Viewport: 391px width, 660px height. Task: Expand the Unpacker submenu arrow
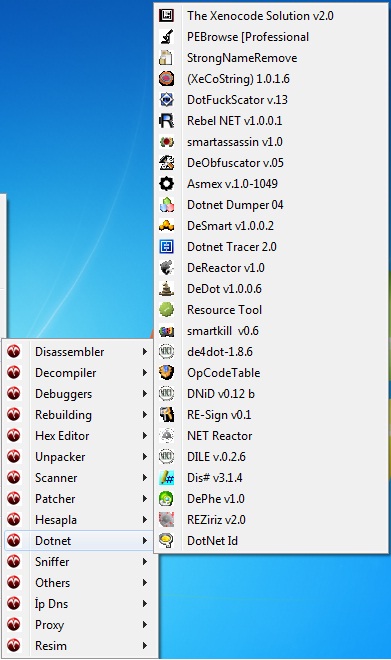pyautogui.click(x=145, y=457)
